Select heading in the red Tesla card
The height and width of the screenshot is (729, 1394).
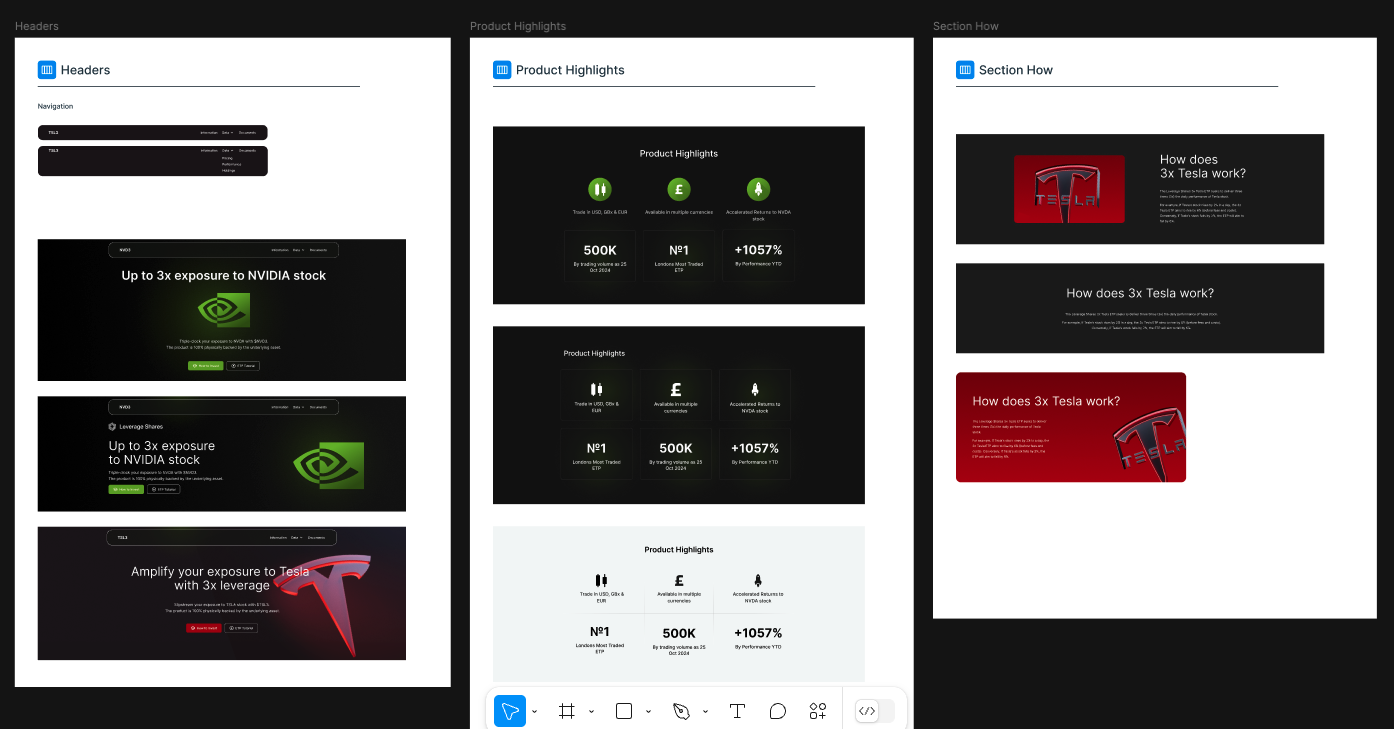[x=1046, y=401]
